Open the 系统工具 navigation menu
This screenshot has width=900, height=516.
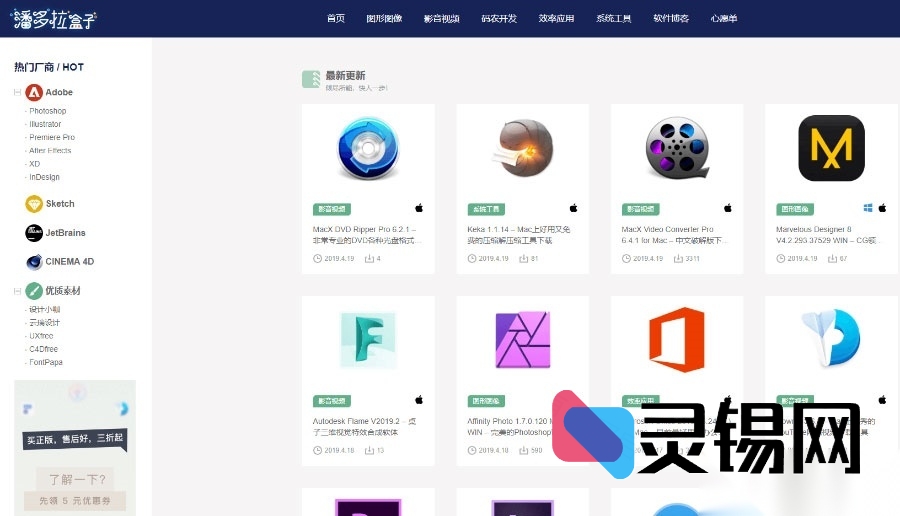[614, 18]
